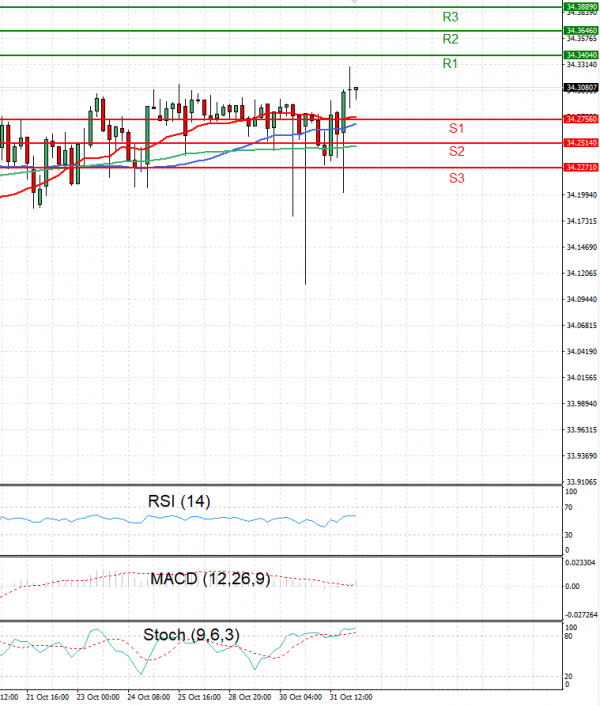Viewport: 600px width, 706px height.
Task: Click the MACD (12,26,9) indicator title
Action: [210, 579]
